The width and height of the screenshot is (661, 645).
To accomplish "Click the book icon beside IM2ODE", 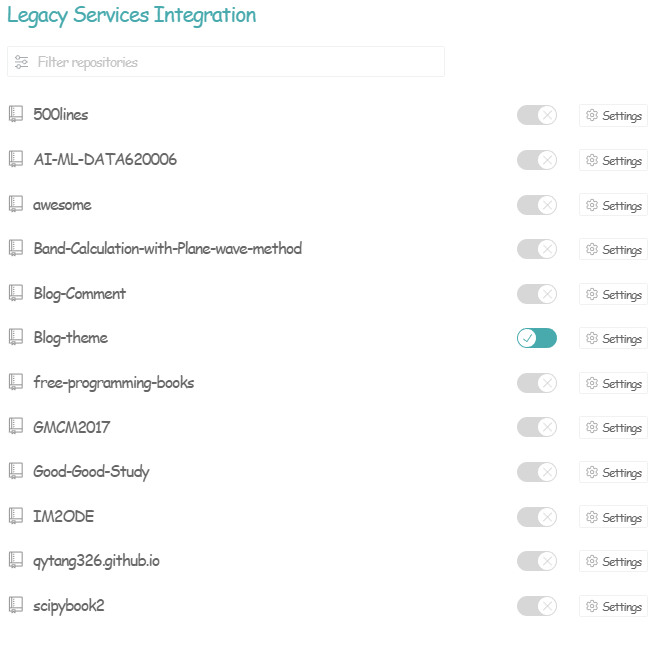I will pyautogui.click(x=15, y=516).
